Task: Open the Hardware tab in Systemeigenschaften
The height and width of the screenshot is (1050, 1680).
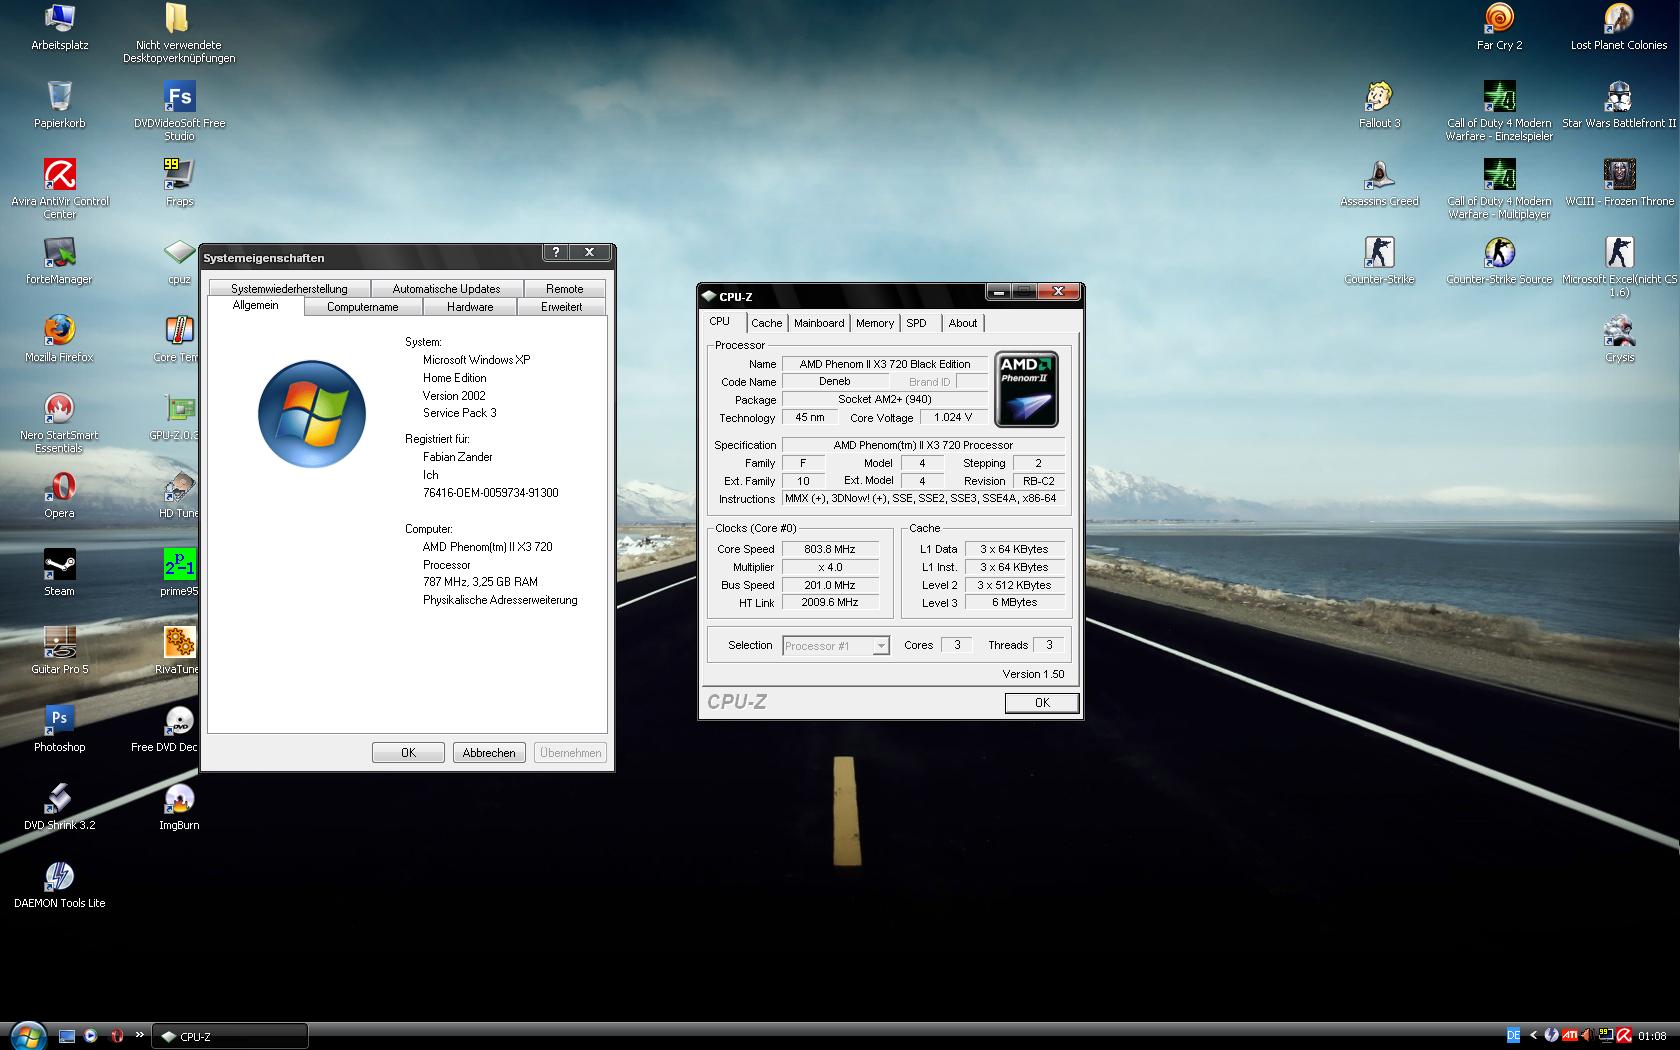Action: click(470, 307)
